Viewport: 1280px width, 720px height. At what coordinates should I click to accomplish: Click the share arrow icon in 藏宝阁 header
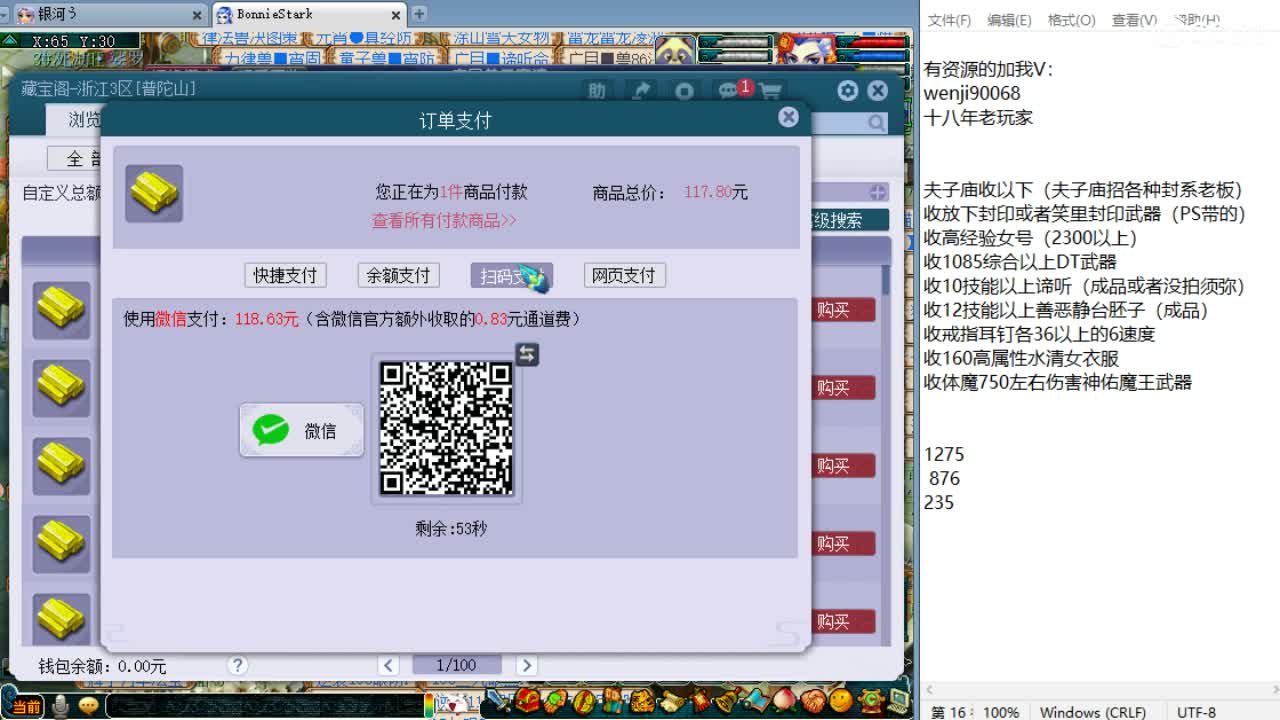coord(641,91)
